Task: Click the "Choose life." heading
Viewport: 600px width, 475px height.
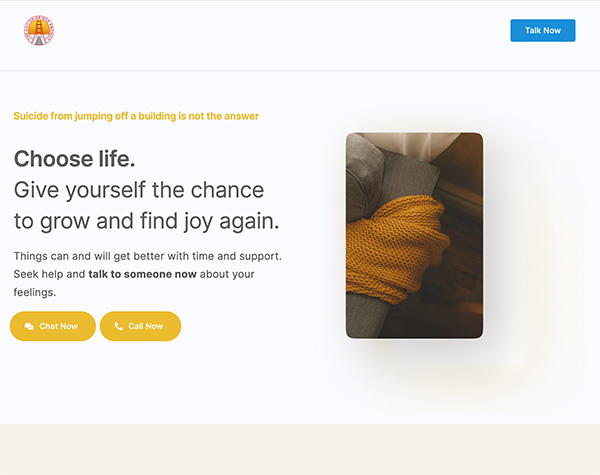Action: pyautogui.click(x=74, y=158)
